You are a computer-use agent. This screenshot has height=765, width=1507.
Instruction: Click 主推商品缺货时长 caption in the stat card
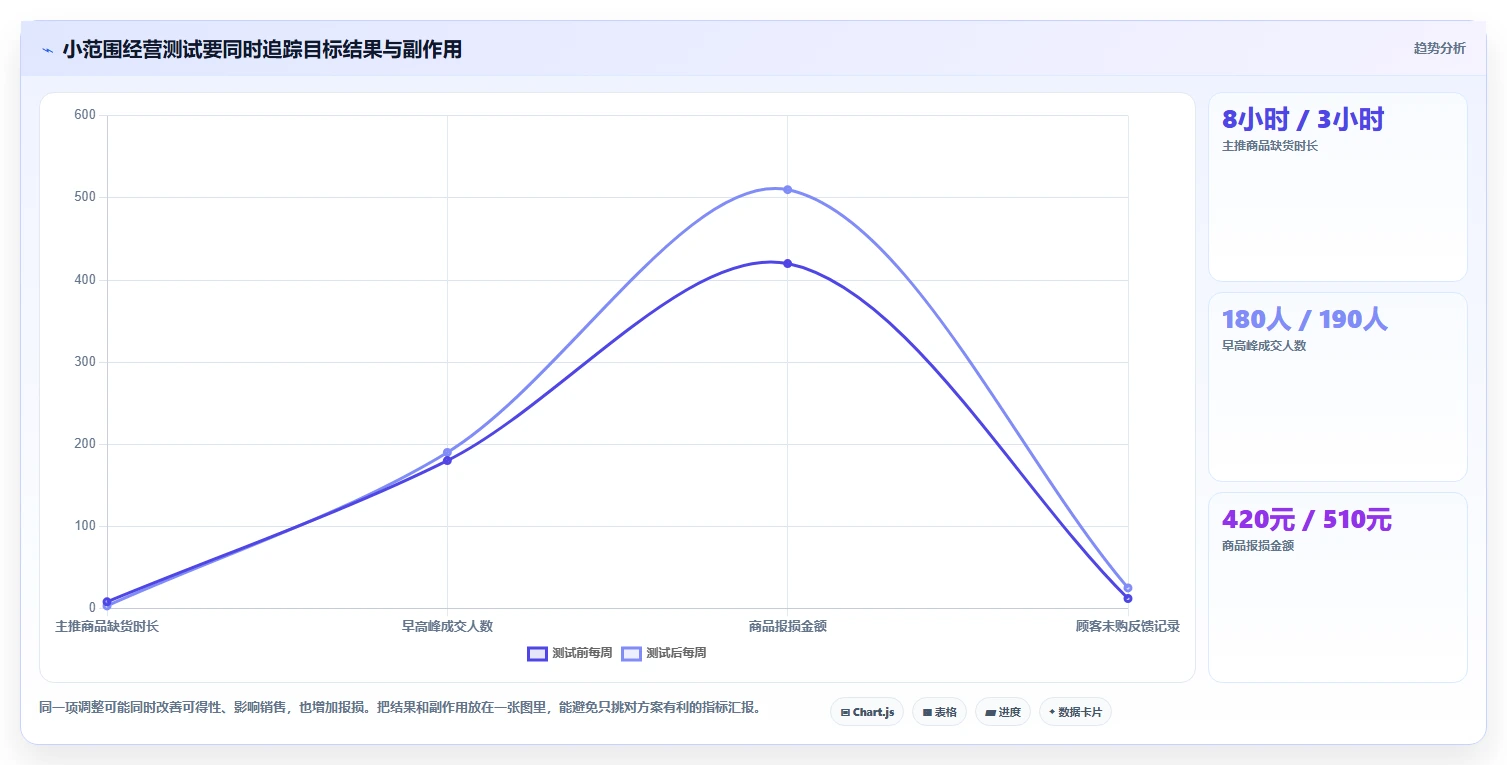tap(1270, 146)
